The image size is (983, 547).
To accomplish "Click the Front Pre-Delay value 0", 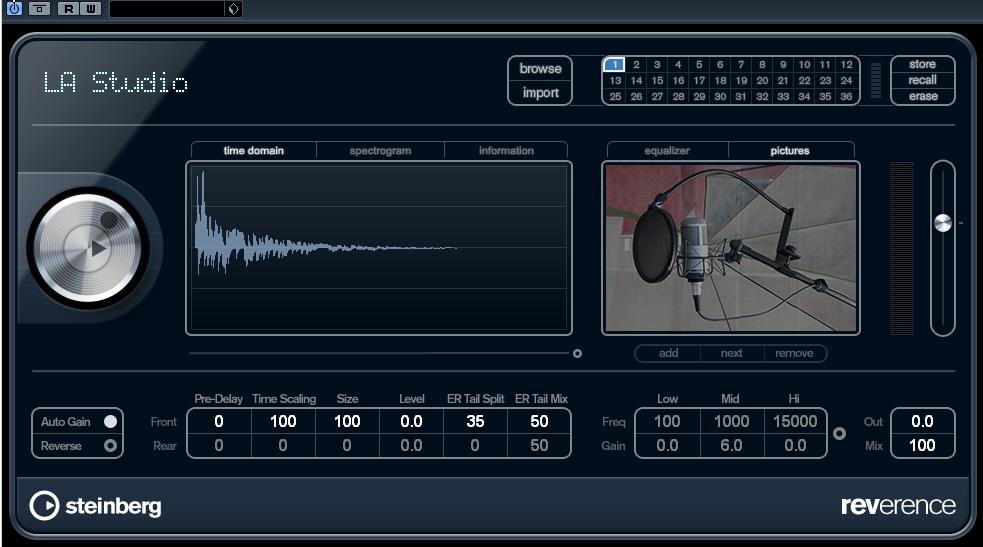I will point(219,422).
